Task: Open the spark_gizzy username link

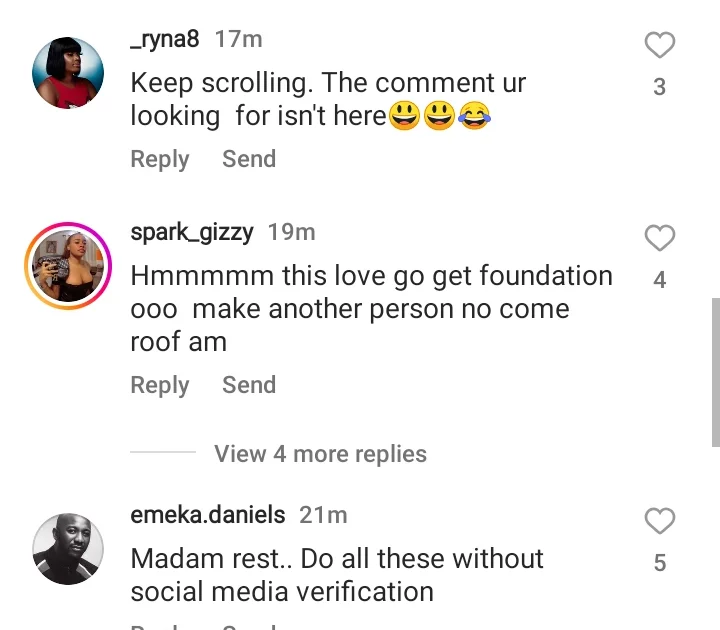Action: [x=193, y=232]
